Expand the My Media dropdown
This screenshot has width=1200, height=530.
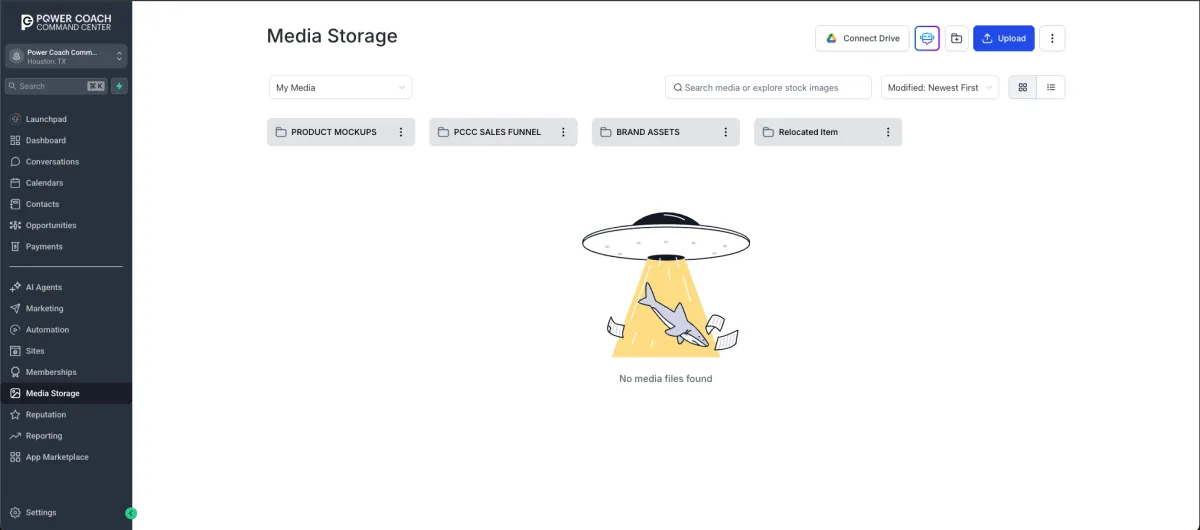click(x=340, y=87)
